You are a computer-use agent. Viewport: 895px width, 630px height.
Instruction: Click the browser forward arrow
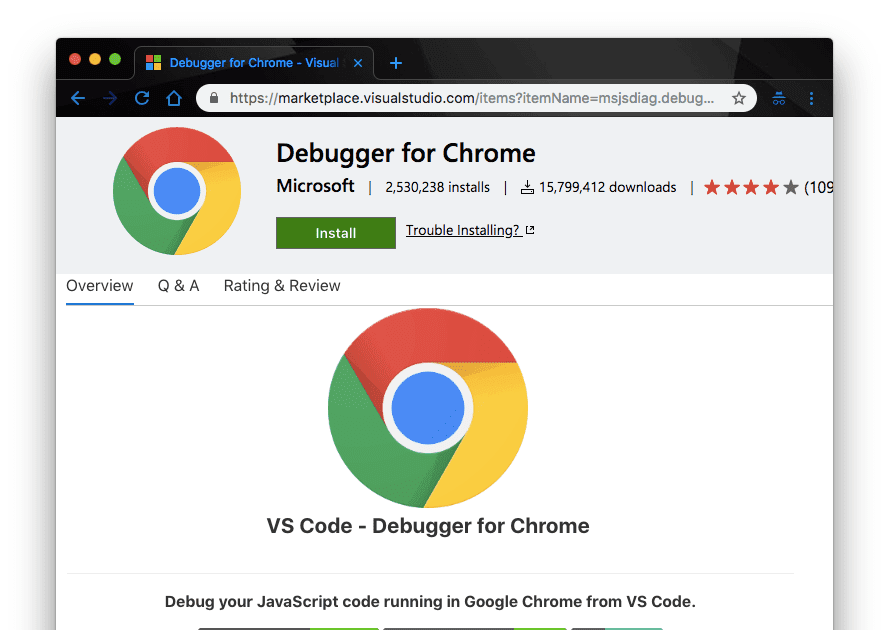coord(110,98)
